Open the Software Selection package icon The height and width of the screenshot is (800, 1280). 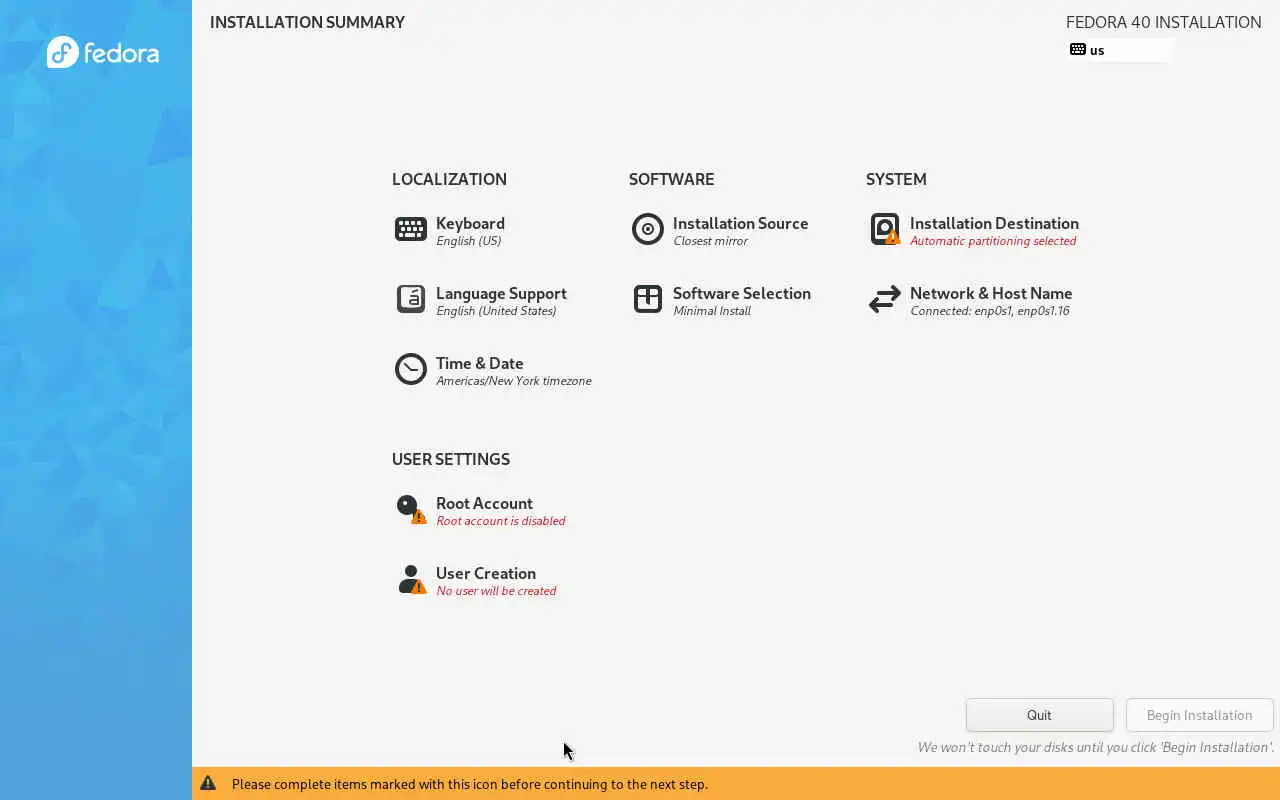(x=647, y=299)
